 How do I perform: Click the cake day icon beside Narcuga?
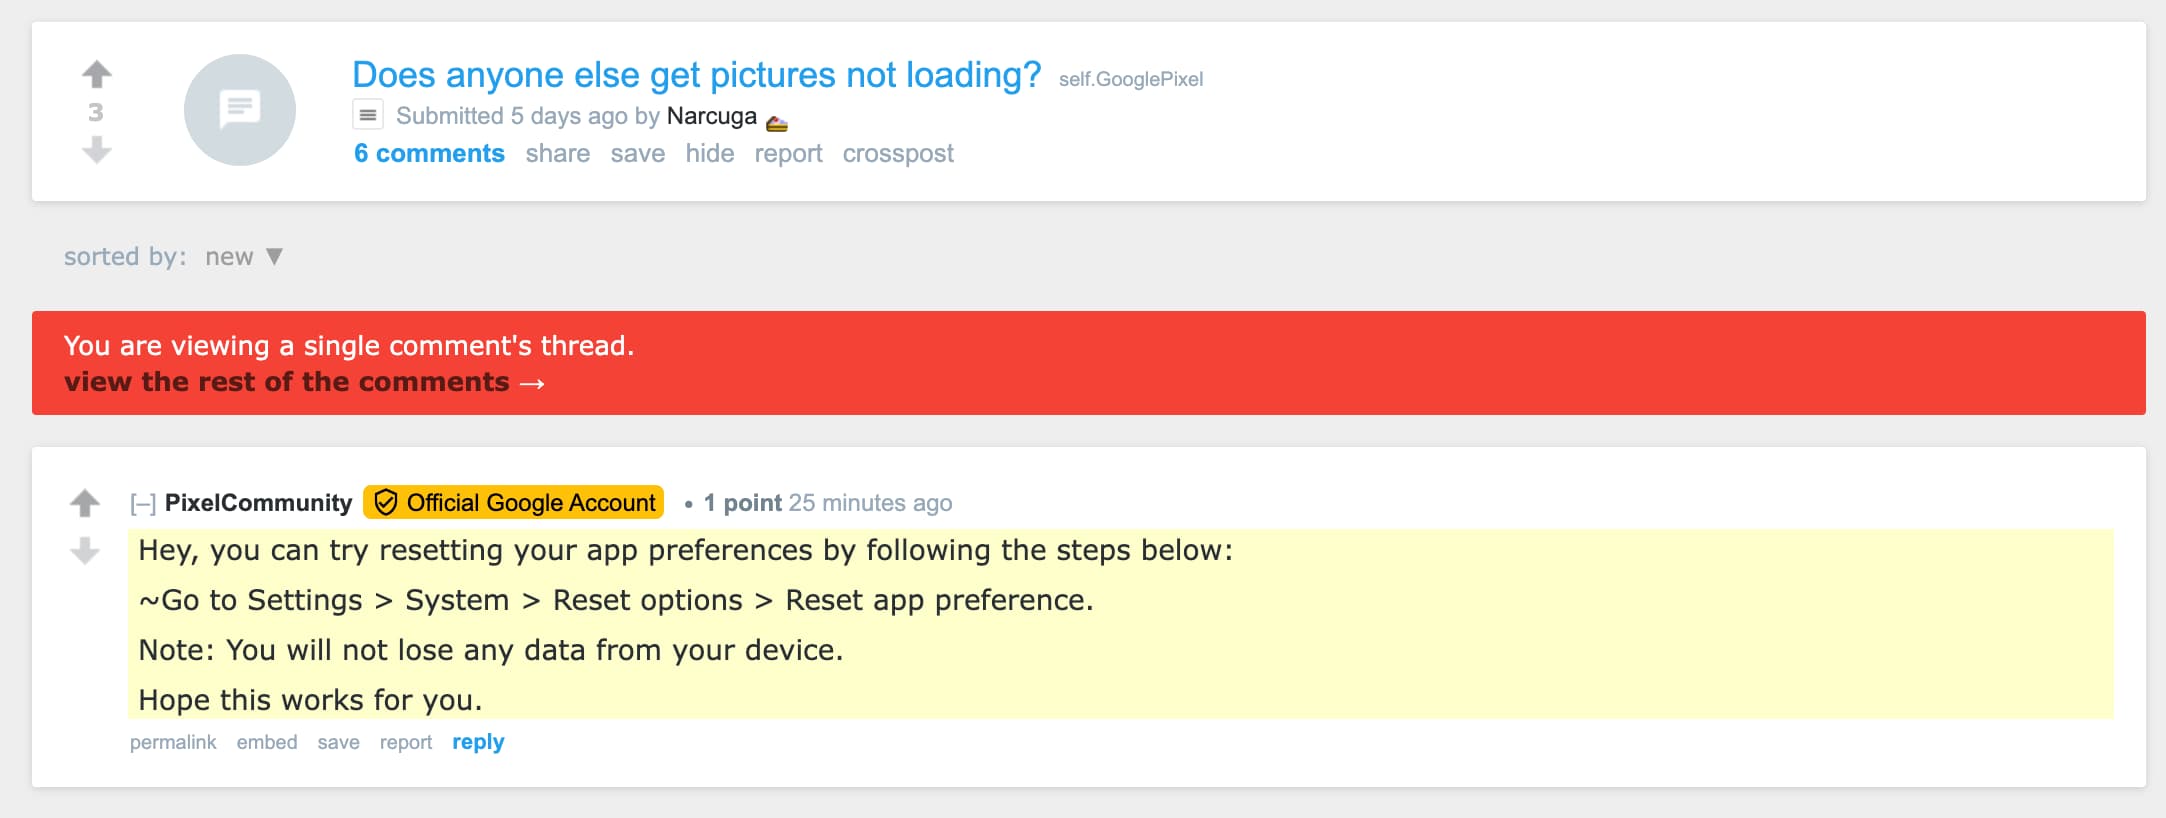point(777,122)
